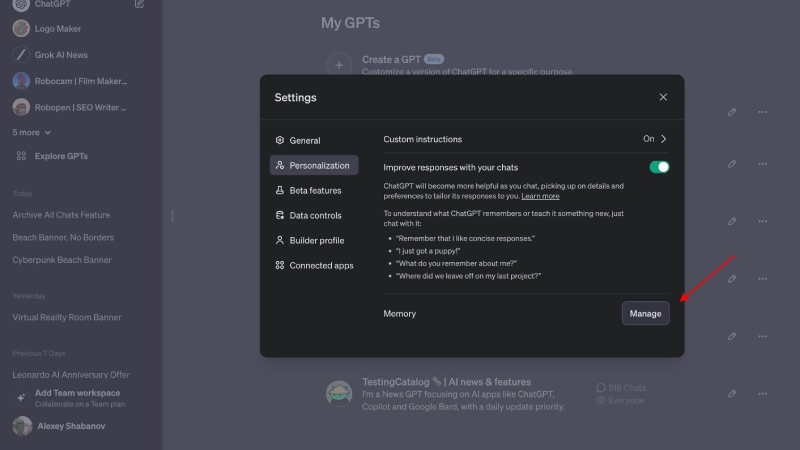Screen dimensions: 800x450
Task: Expand the '5 more' GPTs list
Action: tap(32, 132)
